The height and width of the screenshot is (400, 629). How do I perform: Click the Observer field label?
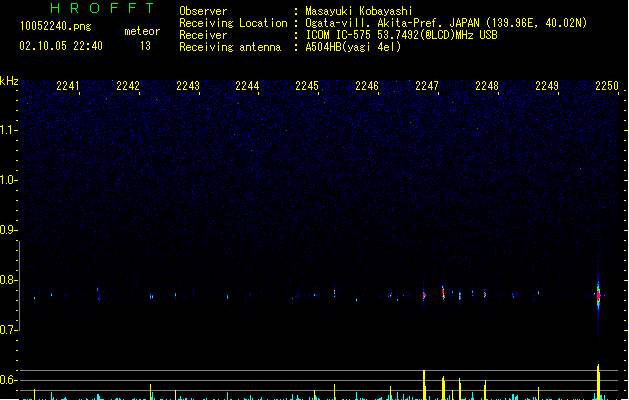203,11
